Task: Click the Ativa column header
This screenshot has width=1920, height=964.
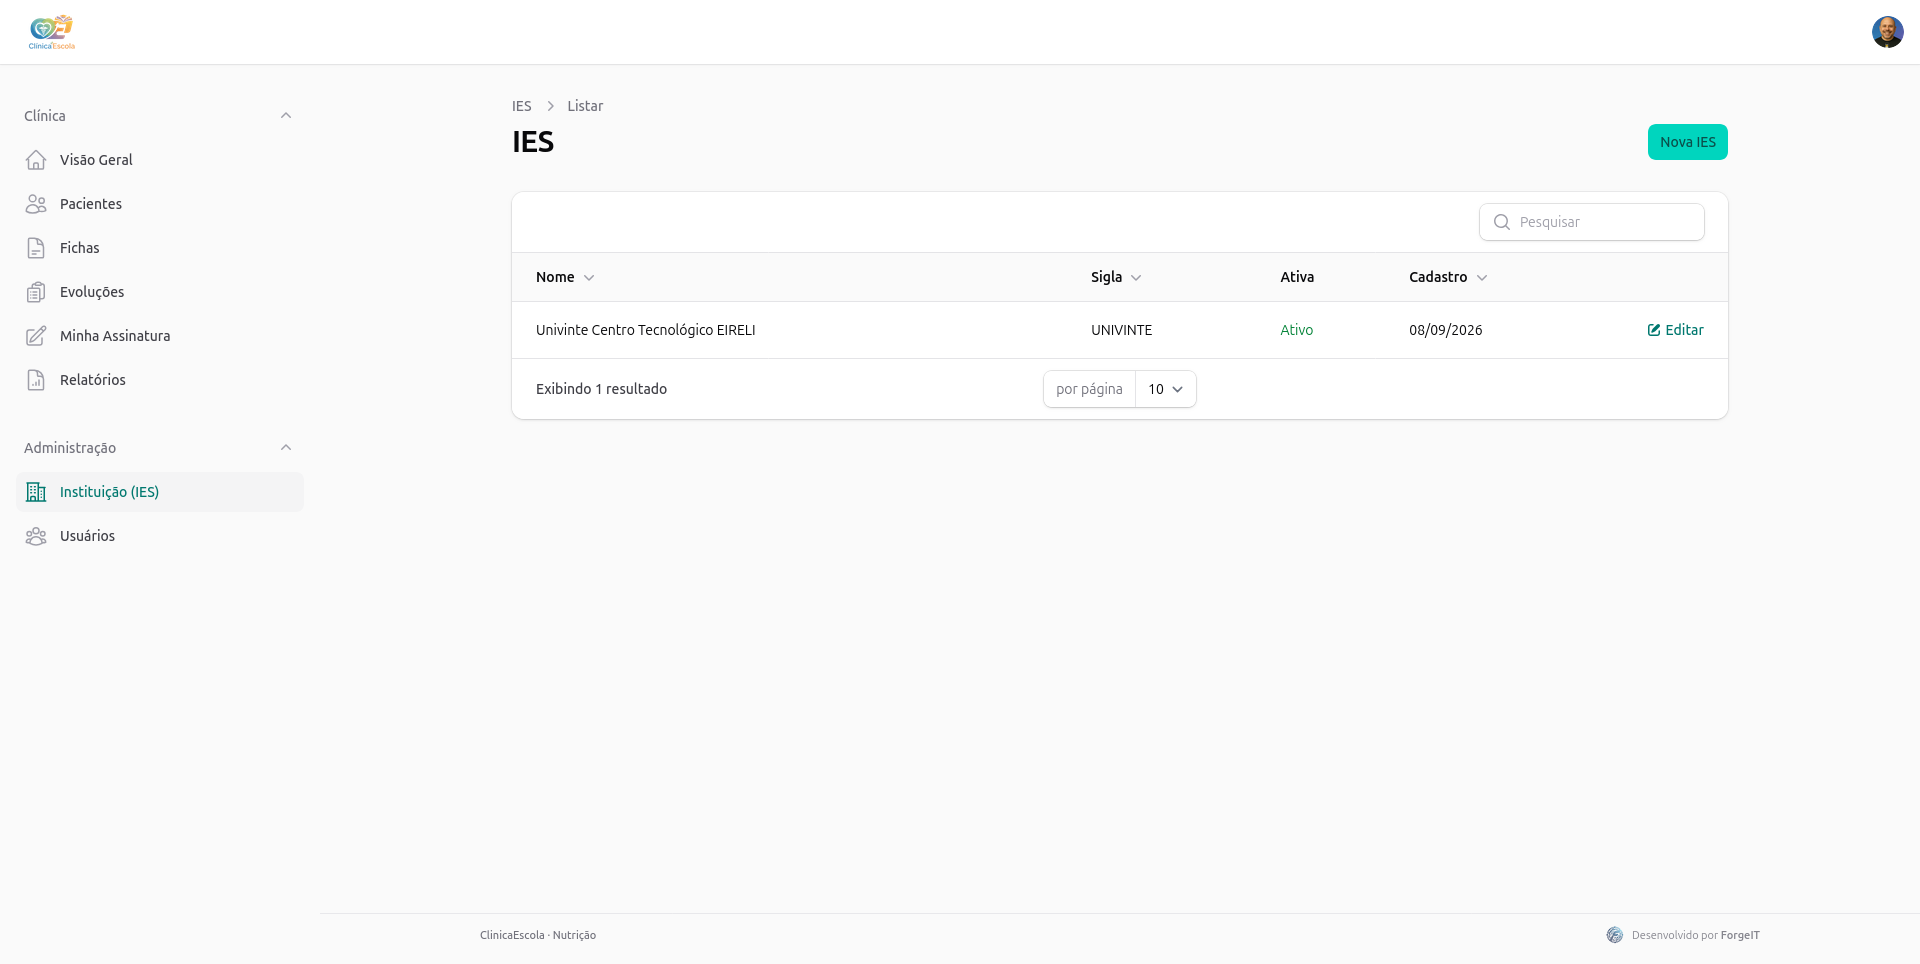Action: (x=1297, y=277)
